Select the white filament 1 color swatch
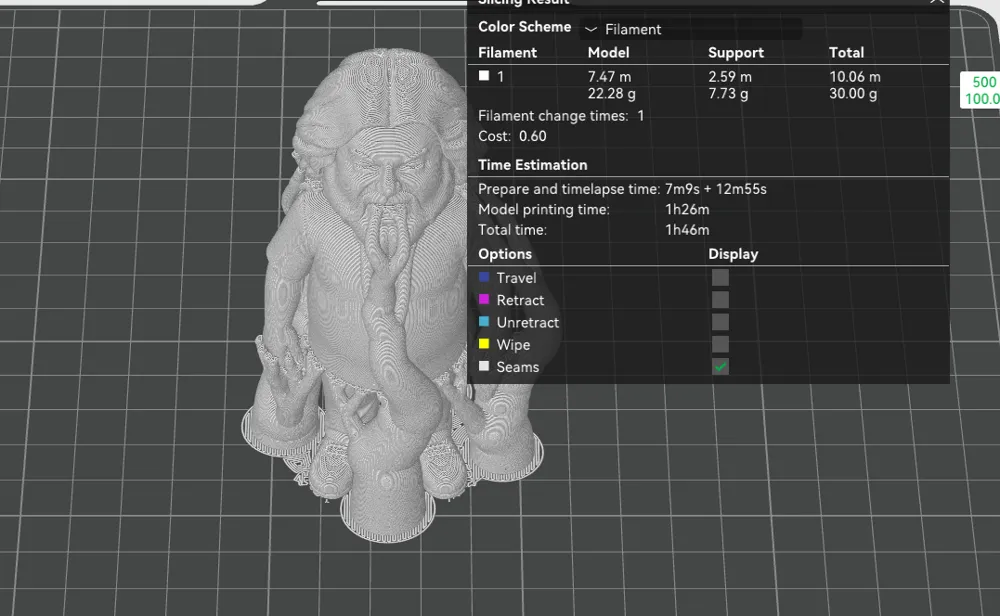 coord(485,76)
